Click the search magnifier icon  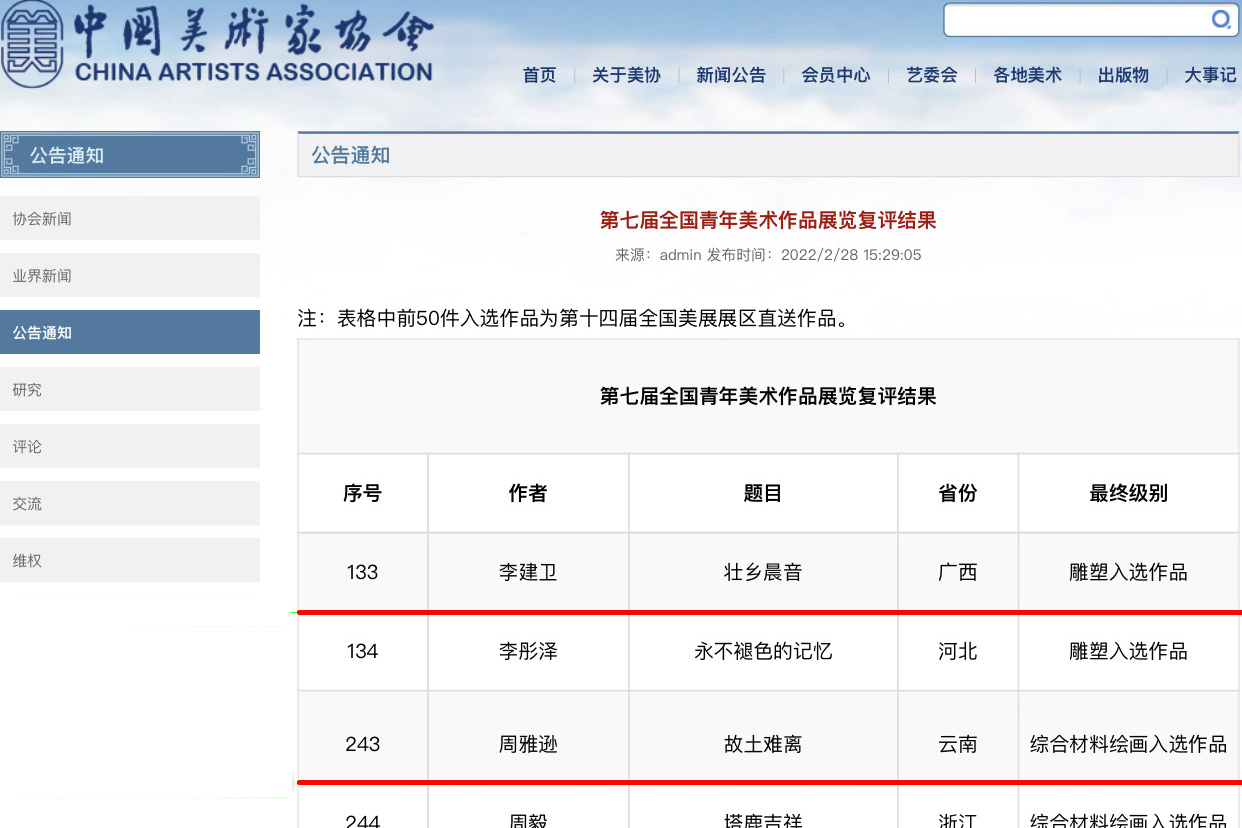tap(1220, 20)
